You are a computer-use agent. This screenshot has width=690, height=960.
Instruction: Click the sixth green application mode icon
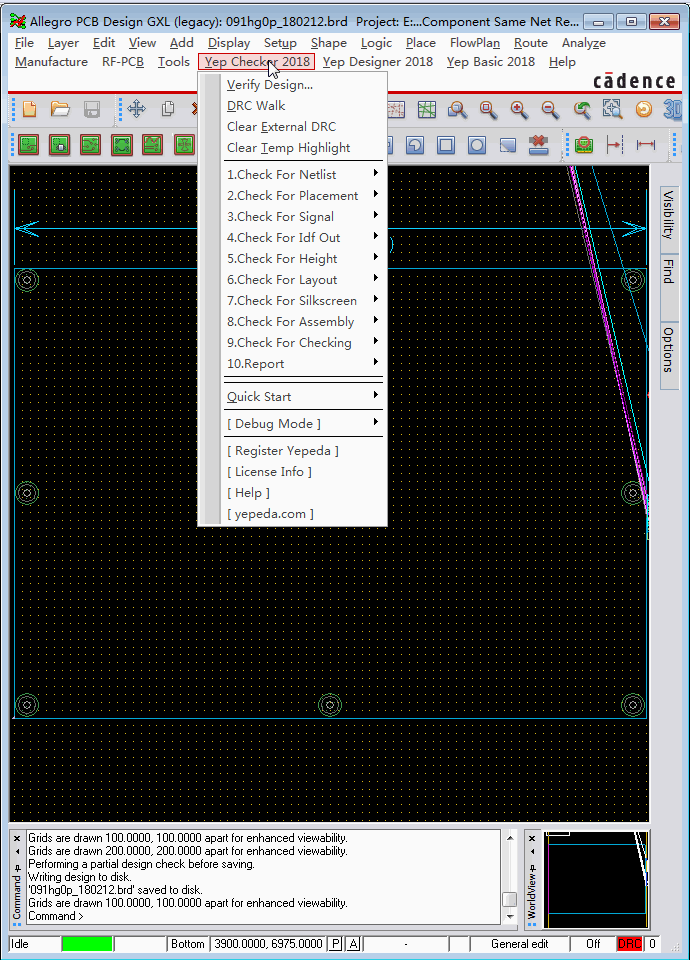tap(184, 145)
